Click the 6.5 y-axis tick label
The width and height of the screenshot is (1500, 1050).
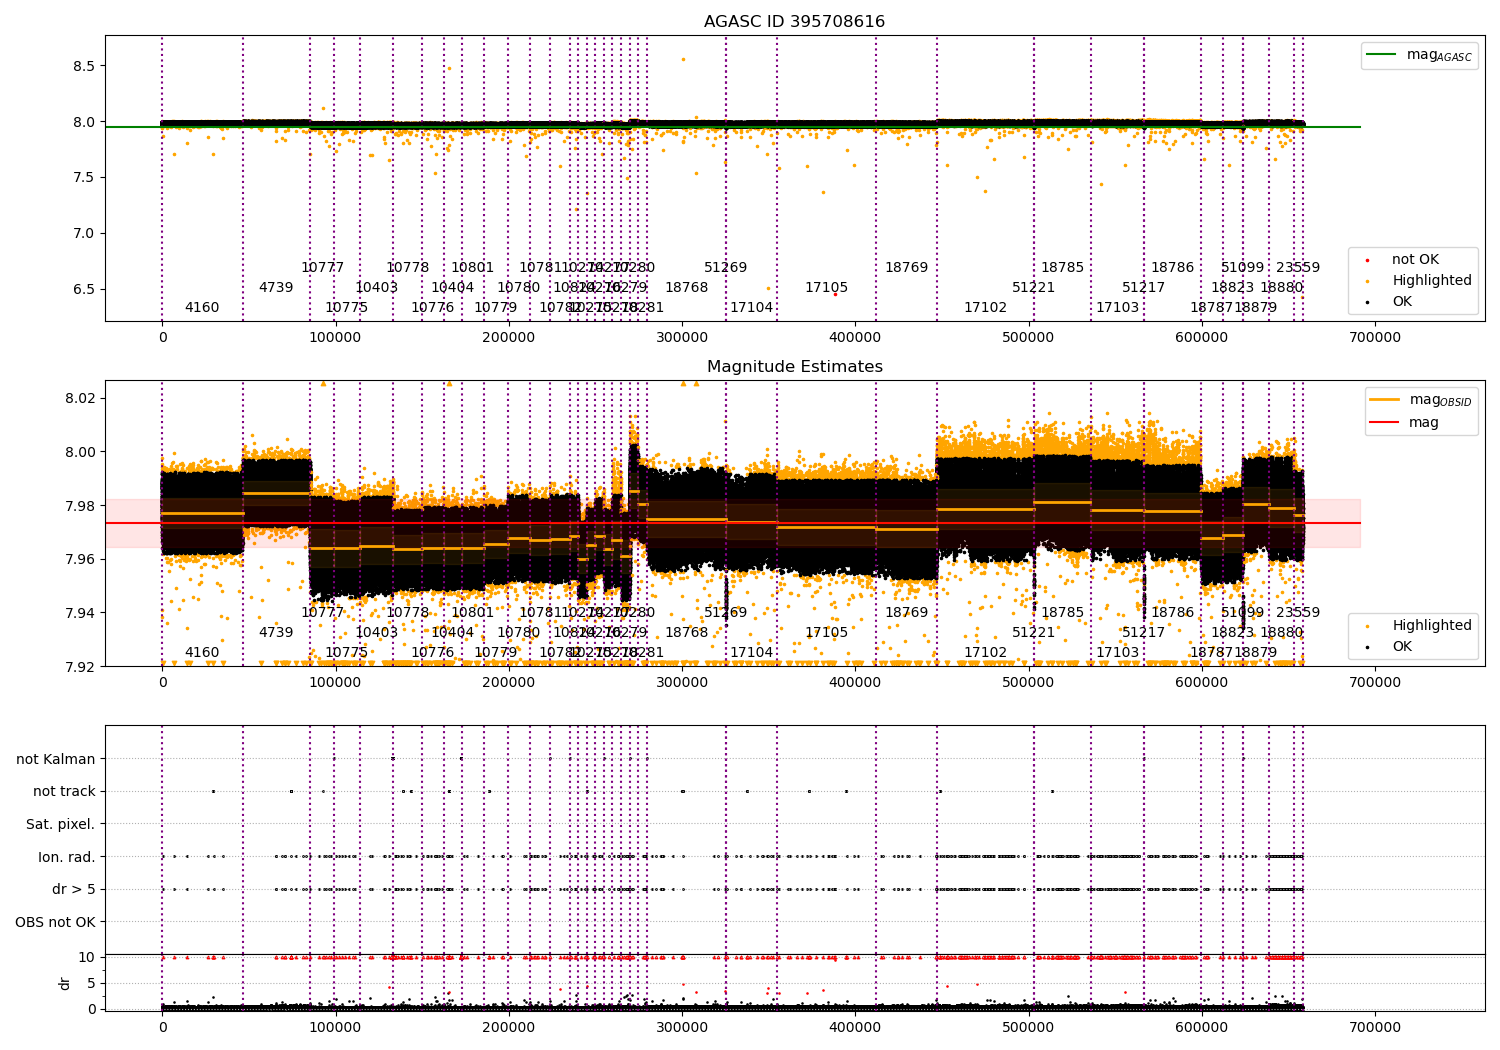[83, 290]
